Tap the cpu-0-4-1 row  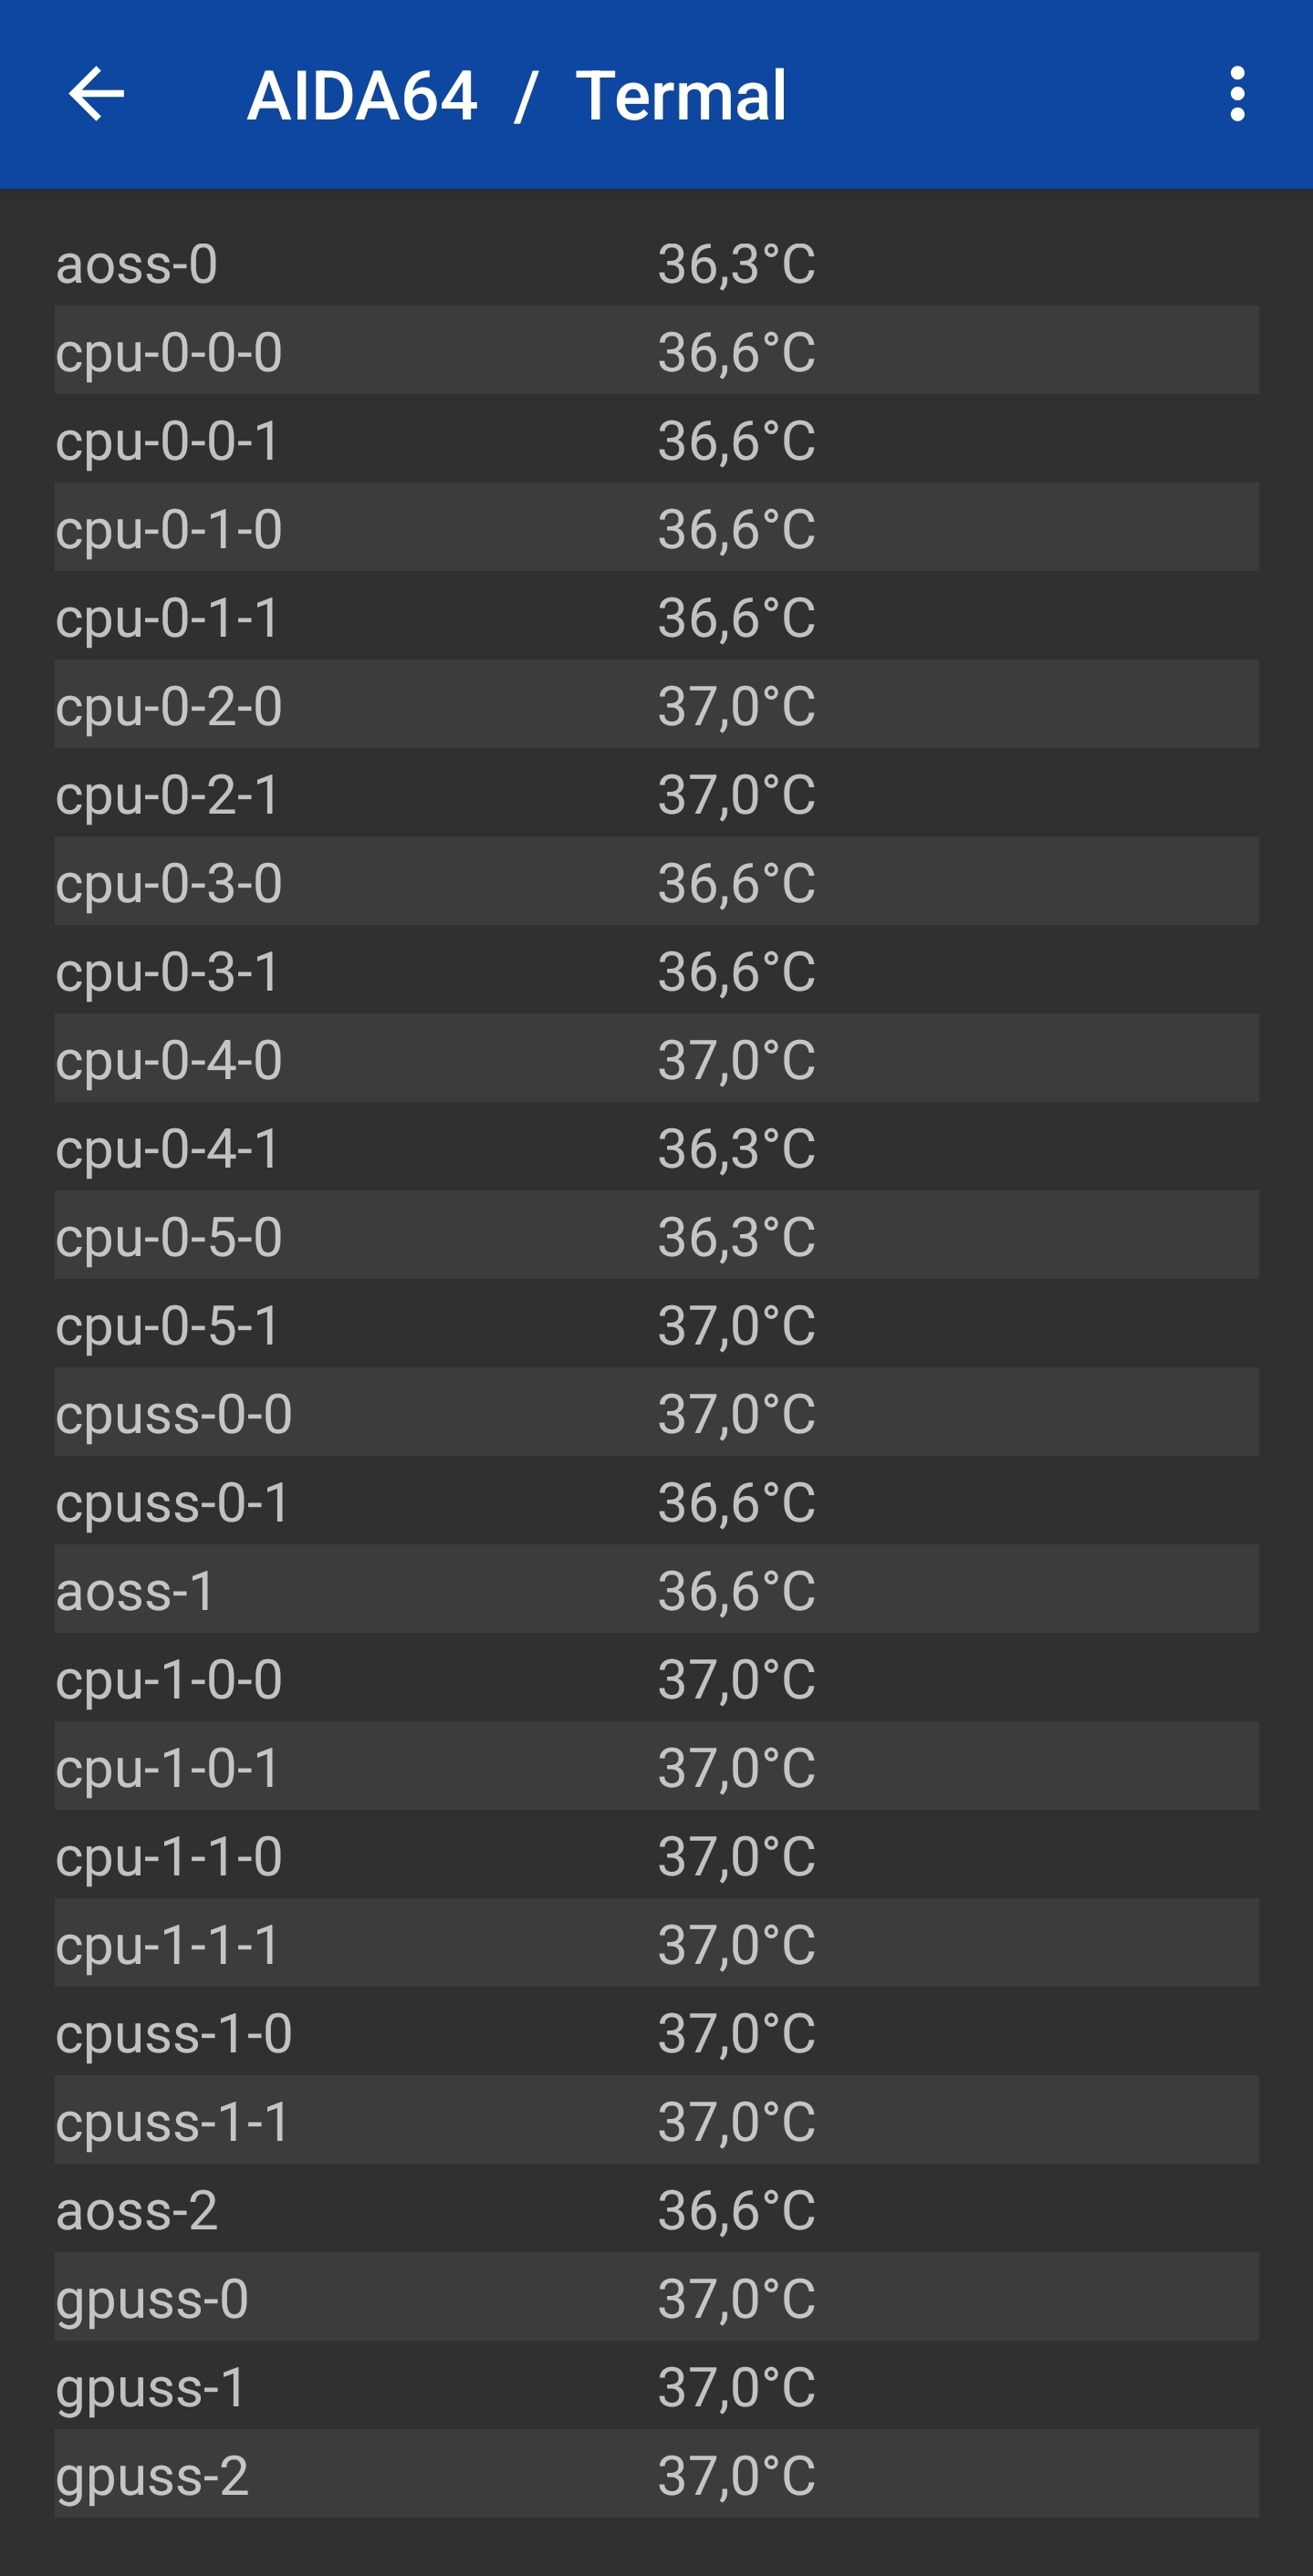tap(656, 1148)
